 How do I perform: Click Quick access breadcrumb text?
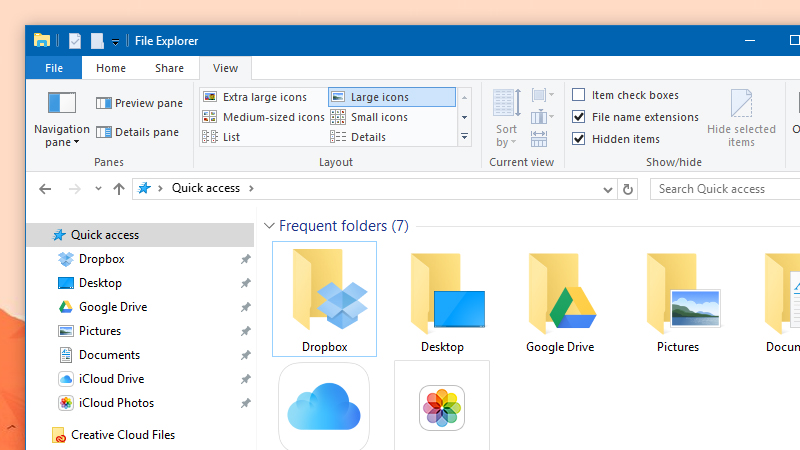206,188
